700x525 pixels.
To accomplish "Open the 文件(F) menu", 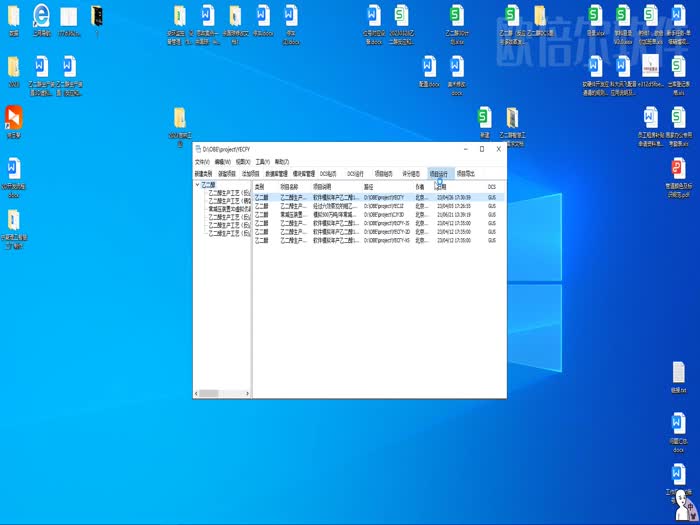I will 202,161.
